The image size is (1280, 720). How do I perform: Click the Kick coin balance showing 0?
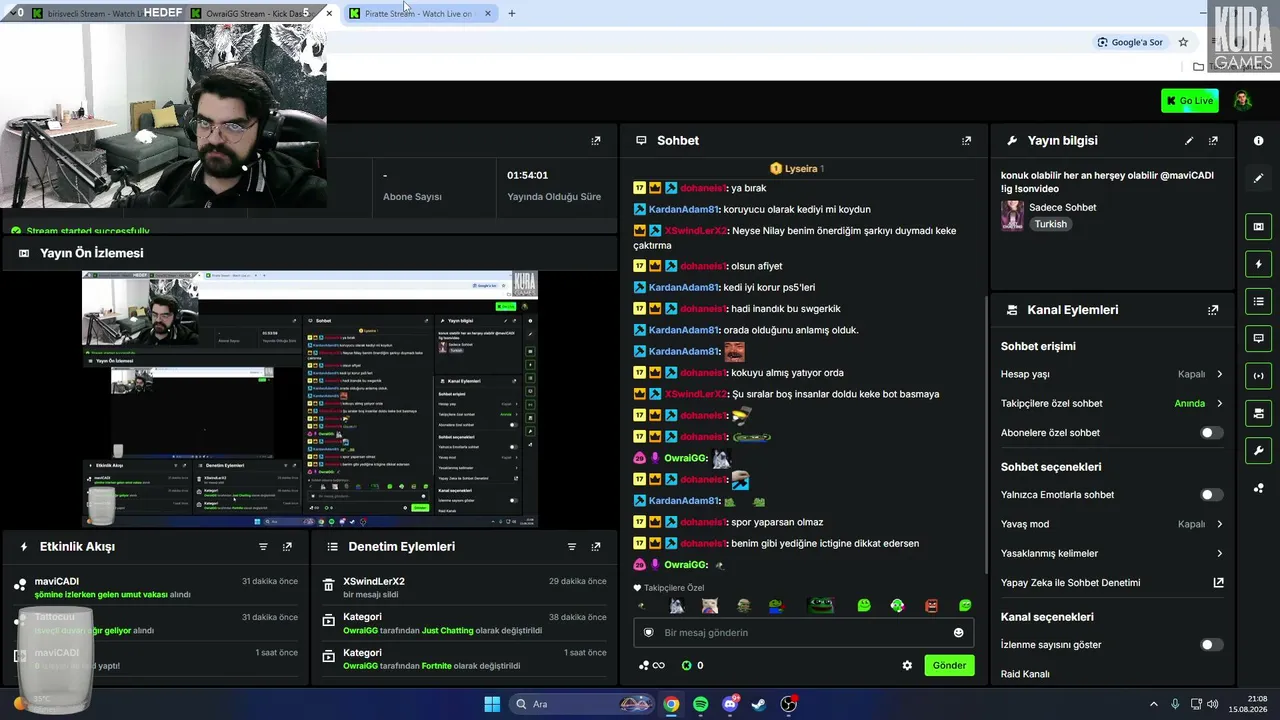[x=692, y=665]
